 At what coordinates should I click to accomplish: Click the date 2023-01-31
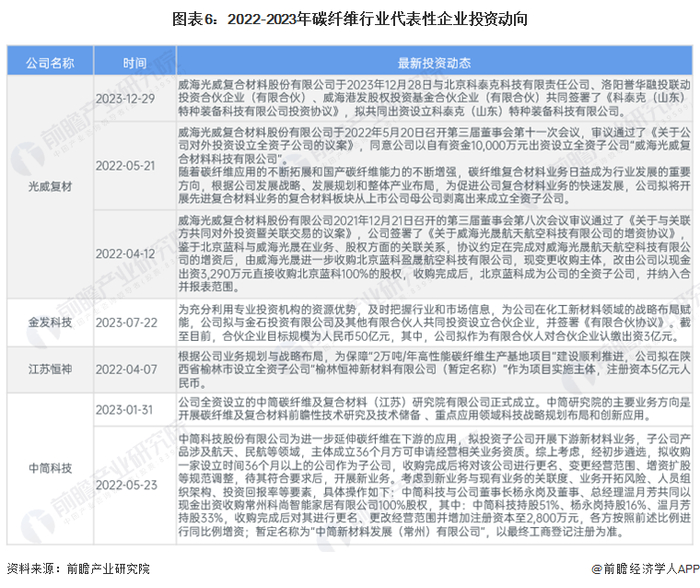pyautogui.click(x=124, y=409)
